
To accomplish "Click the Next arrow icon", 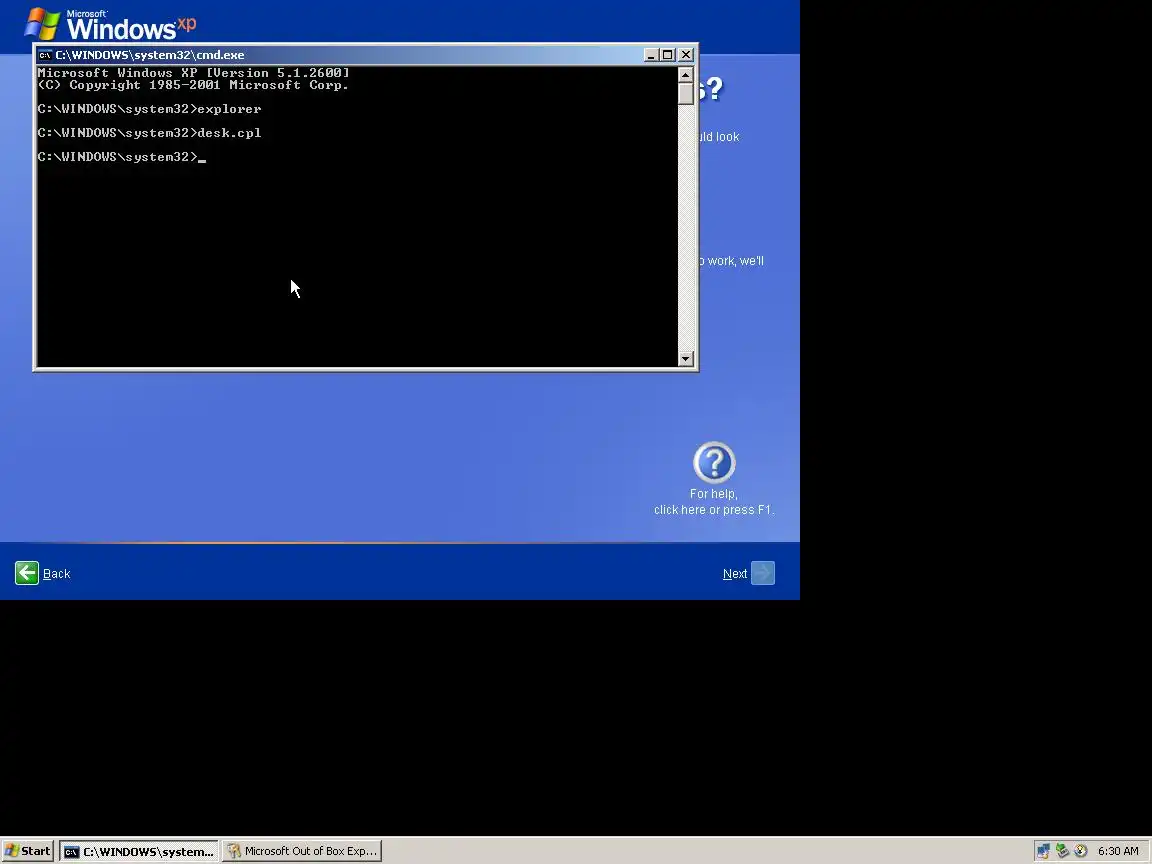I will coord(763,573).
